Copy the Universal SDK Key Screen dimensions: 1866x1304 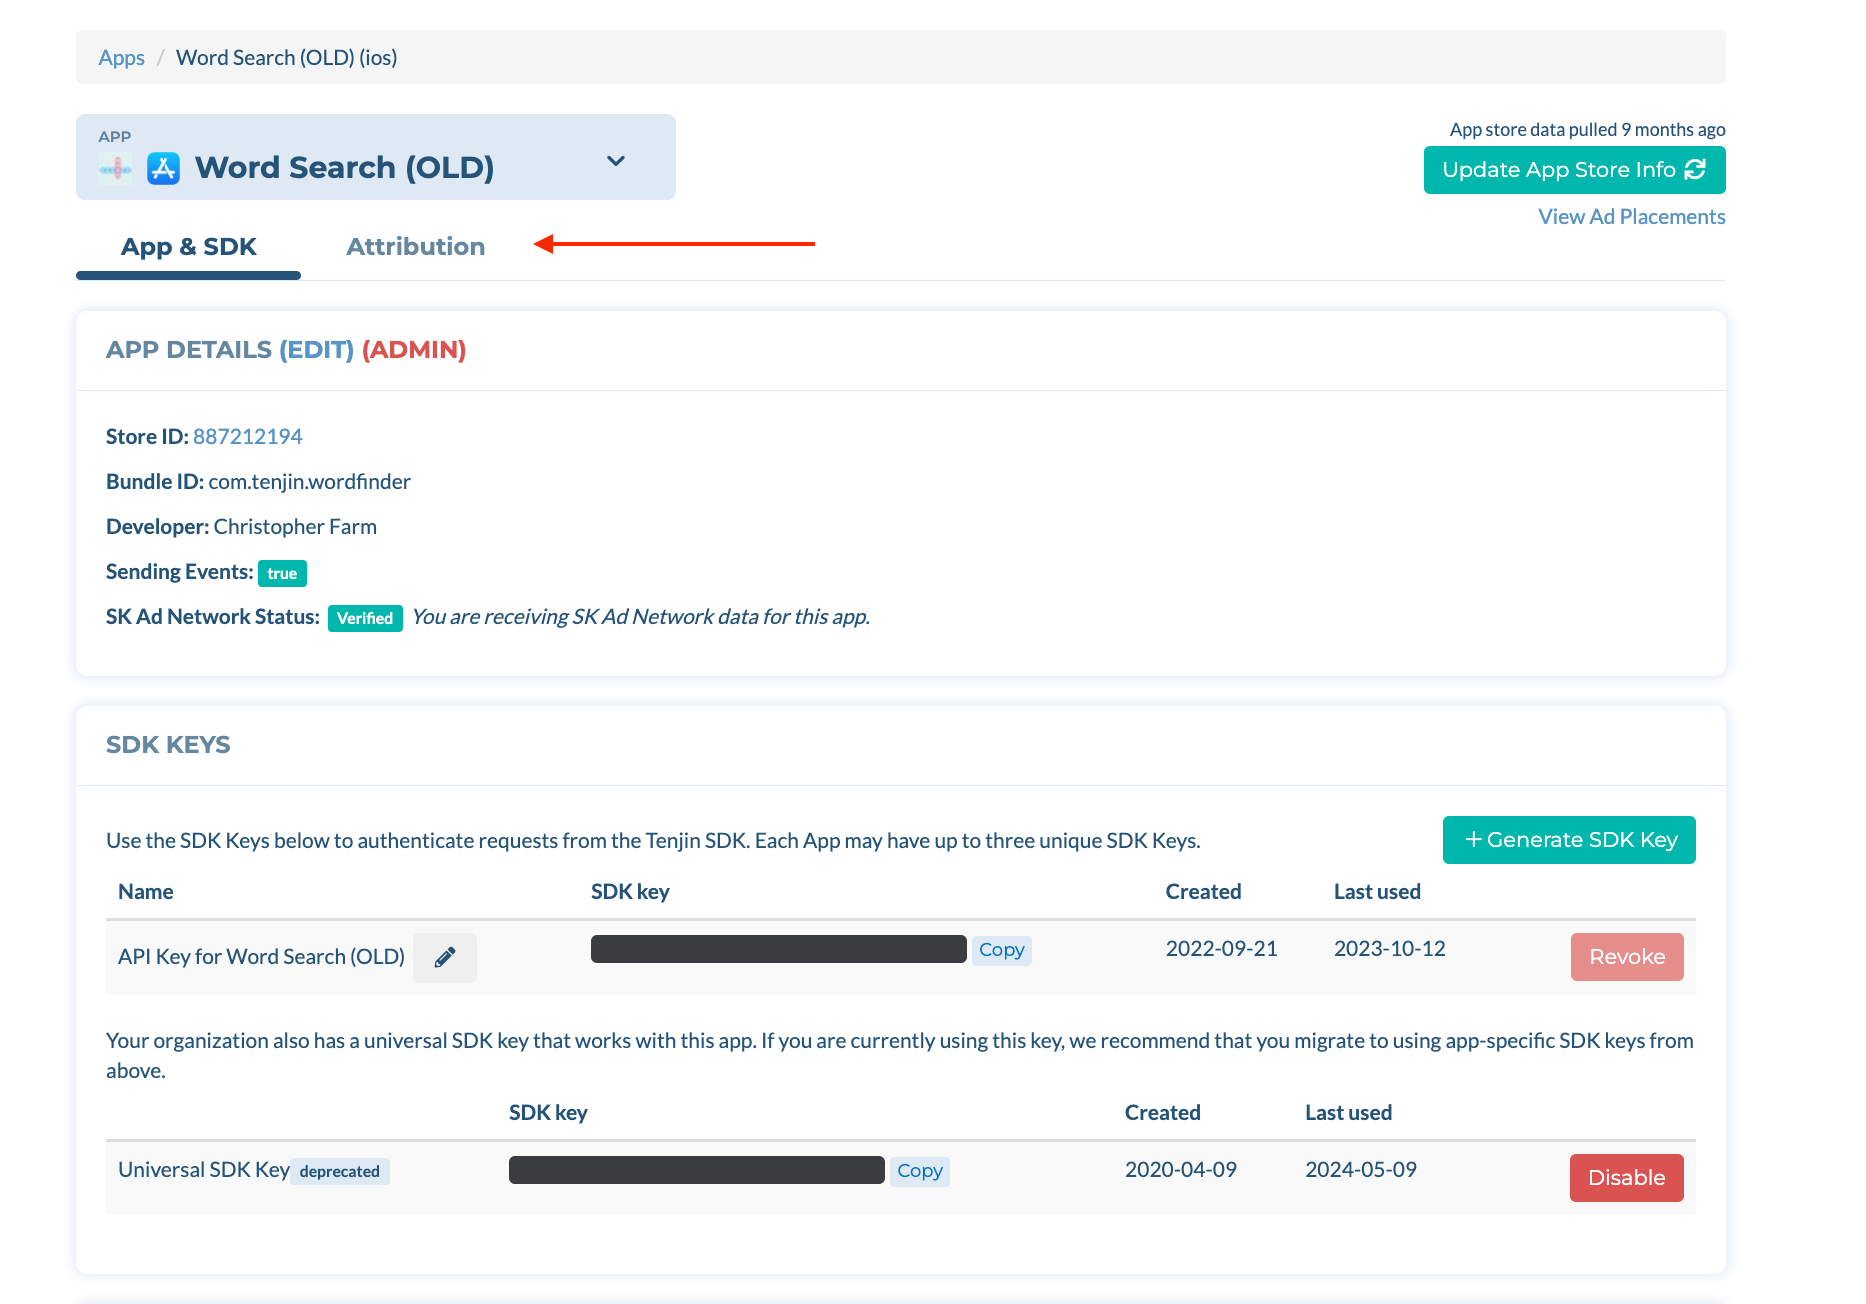[x=920, y=1171]
